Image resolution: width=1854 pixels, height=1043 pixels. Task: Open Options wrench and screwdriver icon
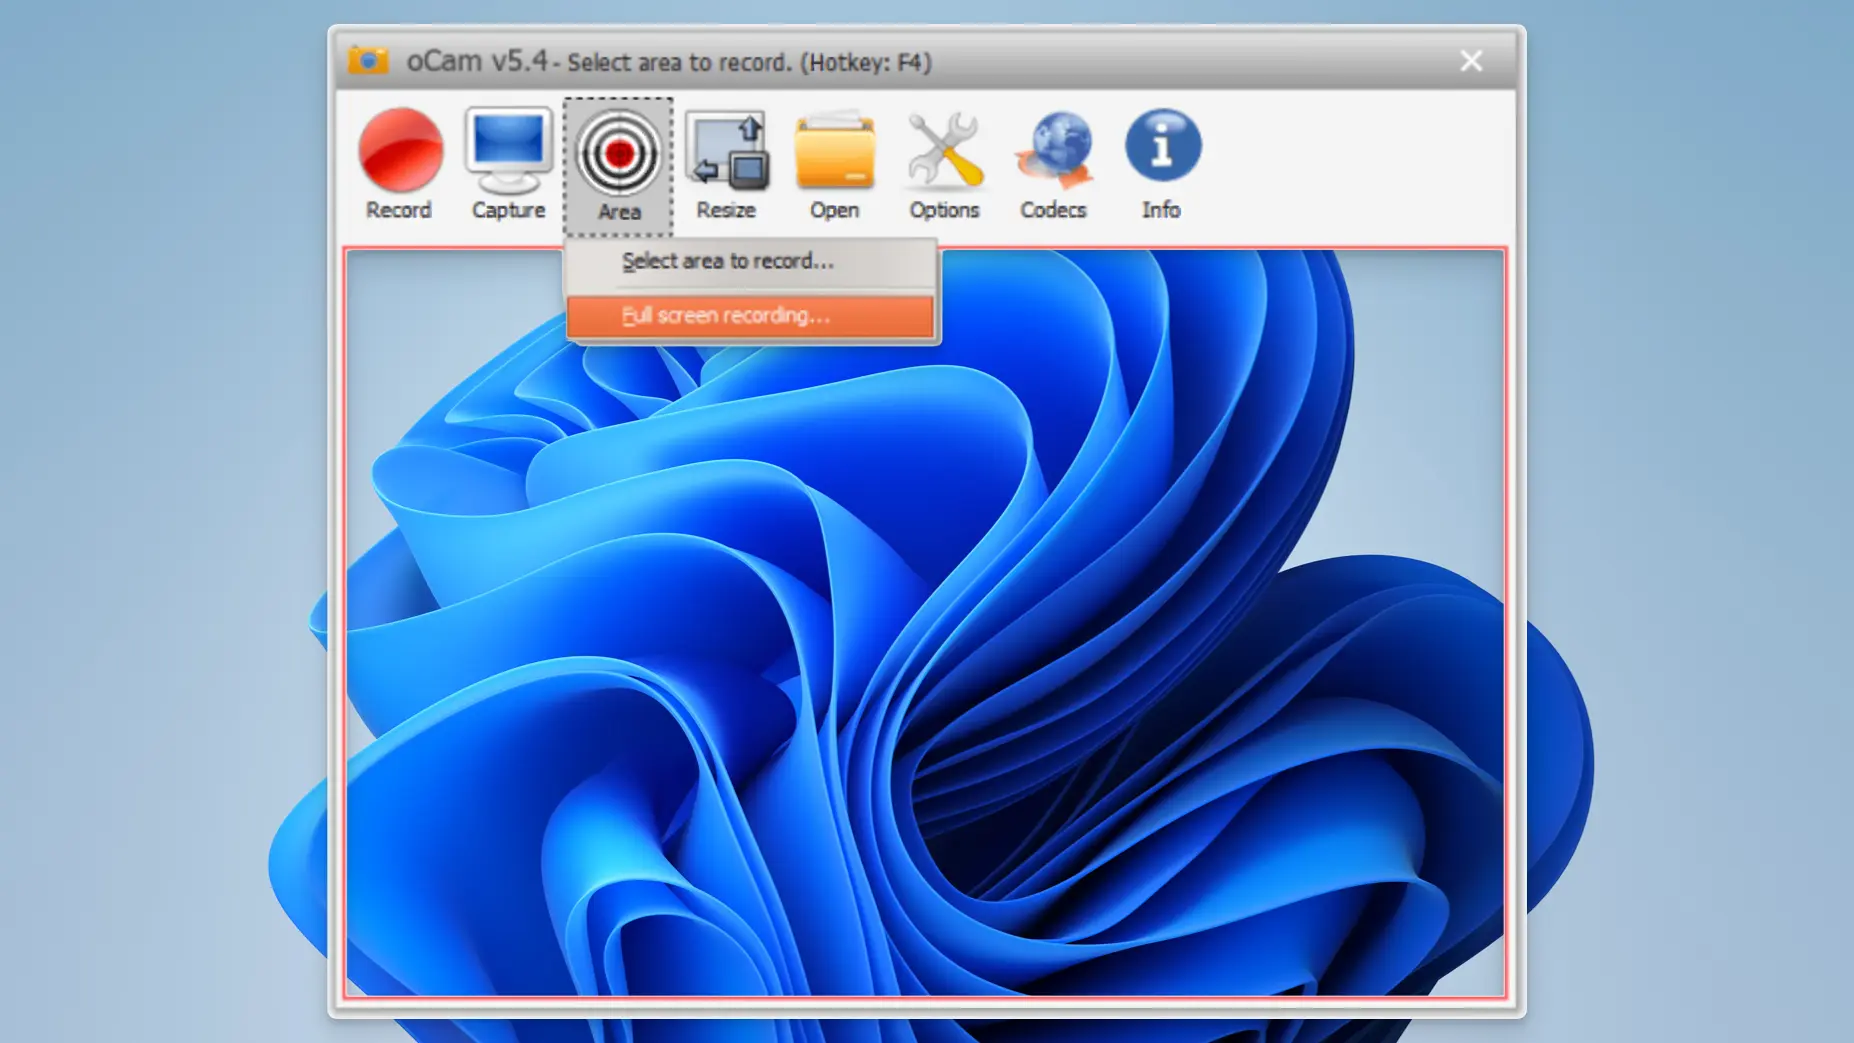(x=943, y=151)
